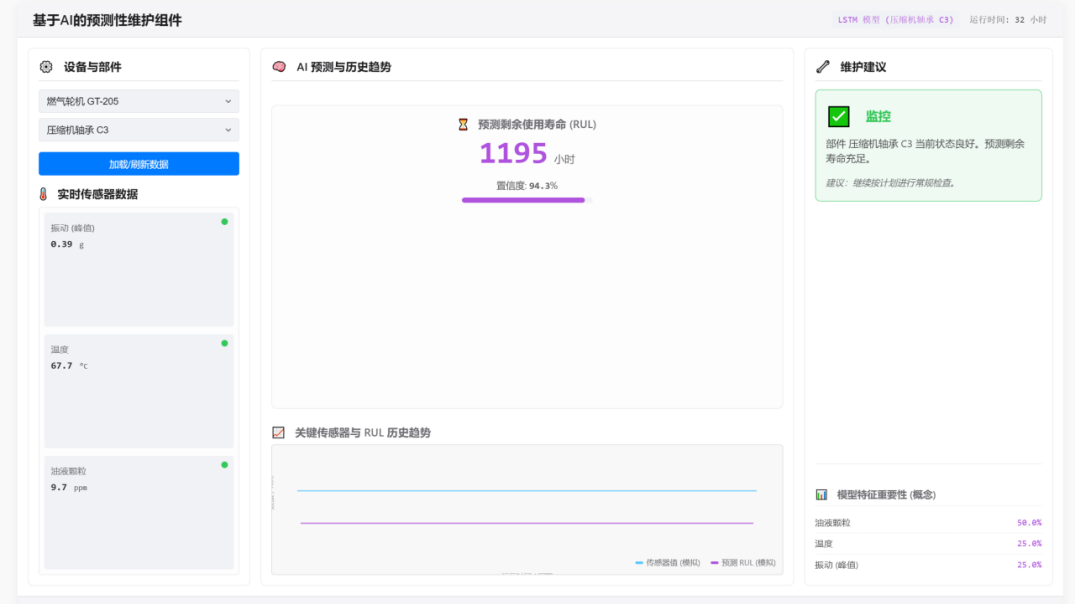Click the 监控 status heading
The height and width of the screenshot is (604, 1075).
click(x=878, y=117)
